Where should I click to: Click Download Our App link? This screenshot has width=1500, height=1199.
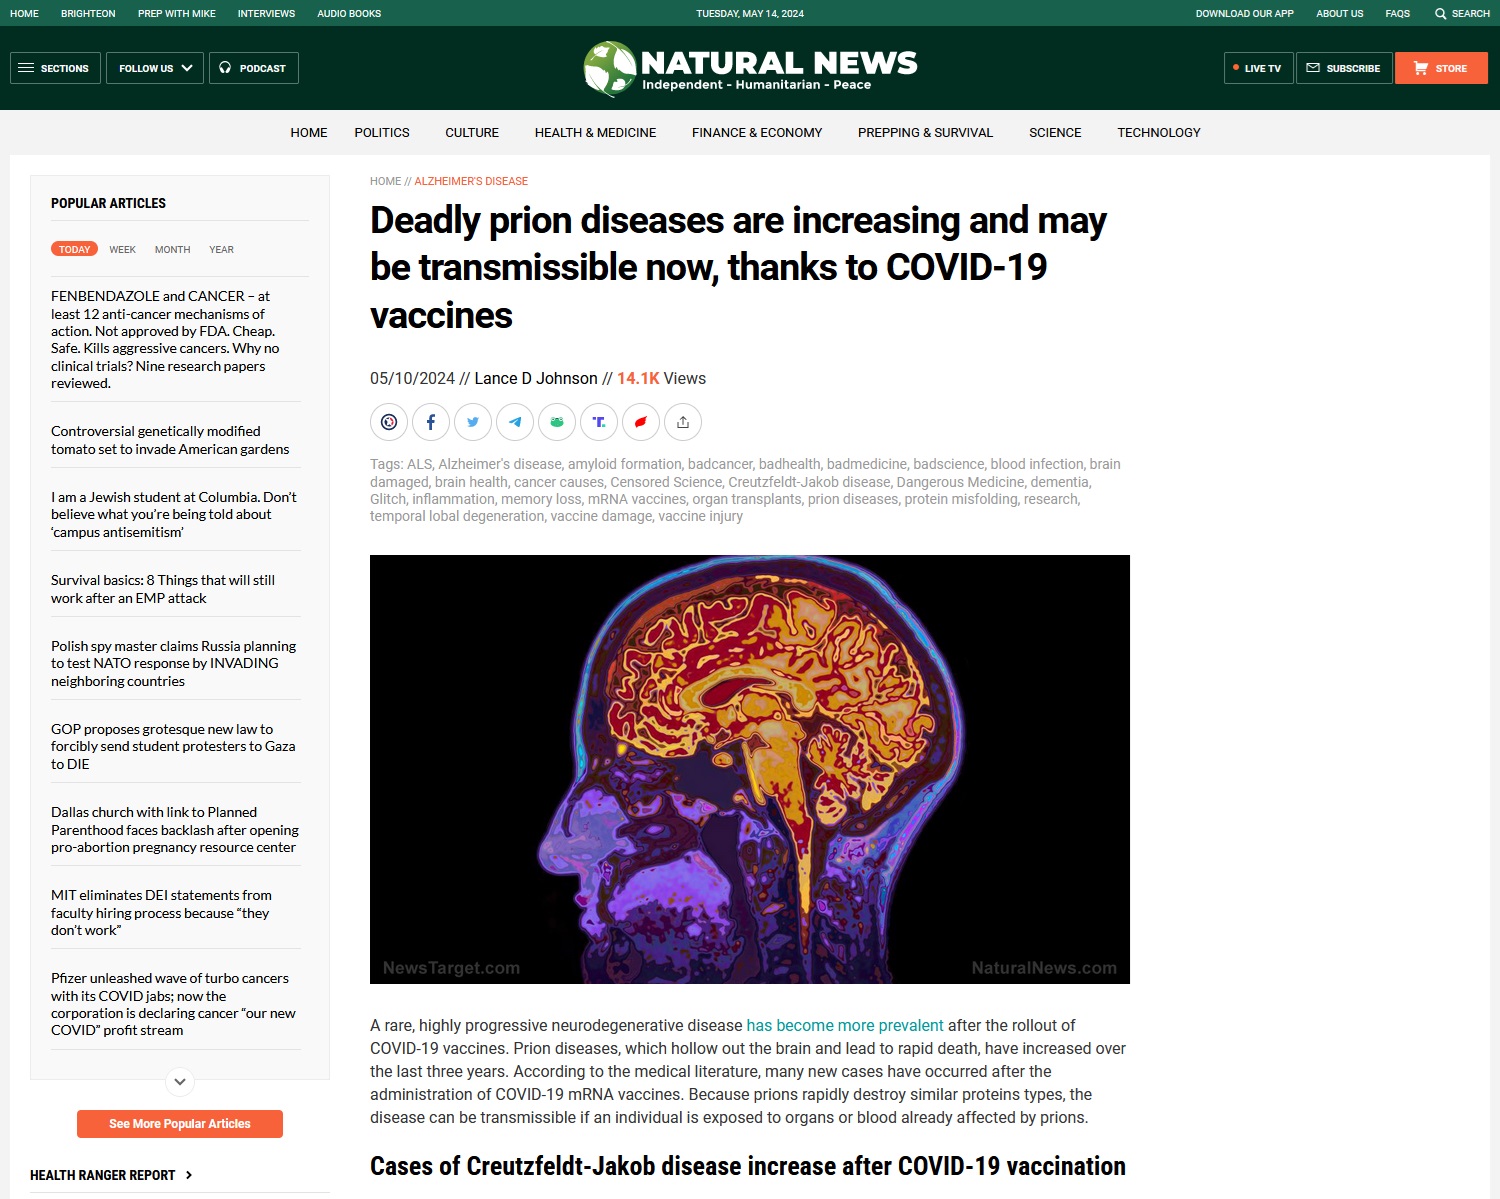coord(1245,13)
